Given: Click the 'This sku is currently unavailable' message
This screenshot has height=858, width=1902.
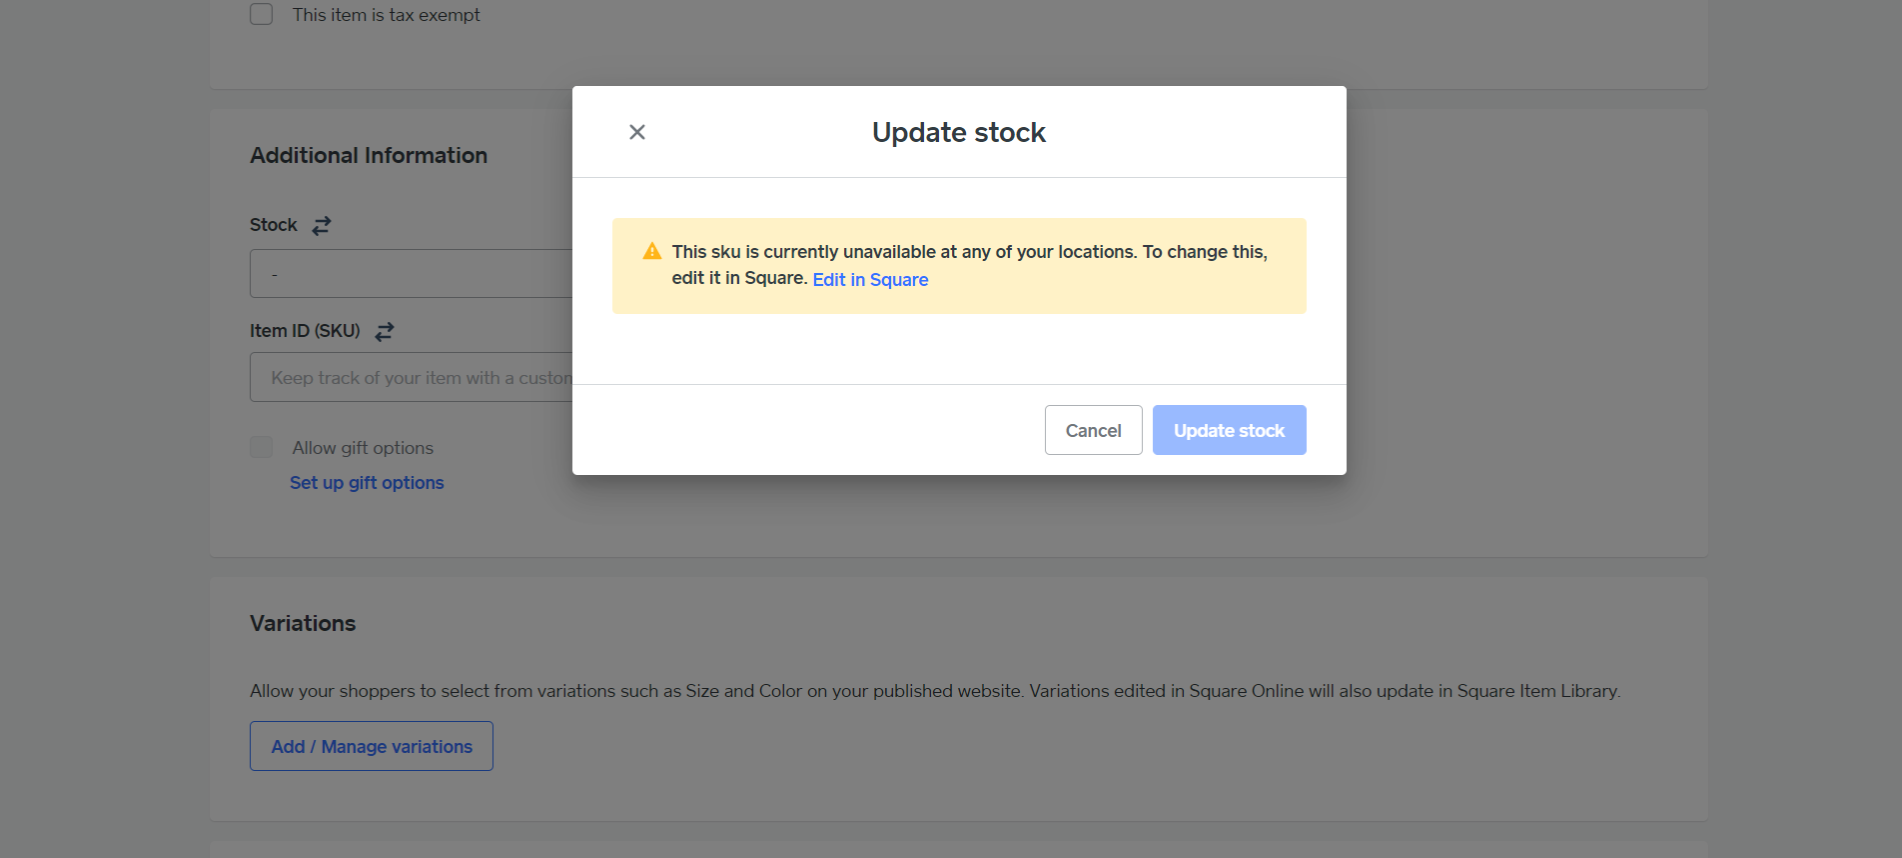Looking at the screenshot, I should [970, 265].
